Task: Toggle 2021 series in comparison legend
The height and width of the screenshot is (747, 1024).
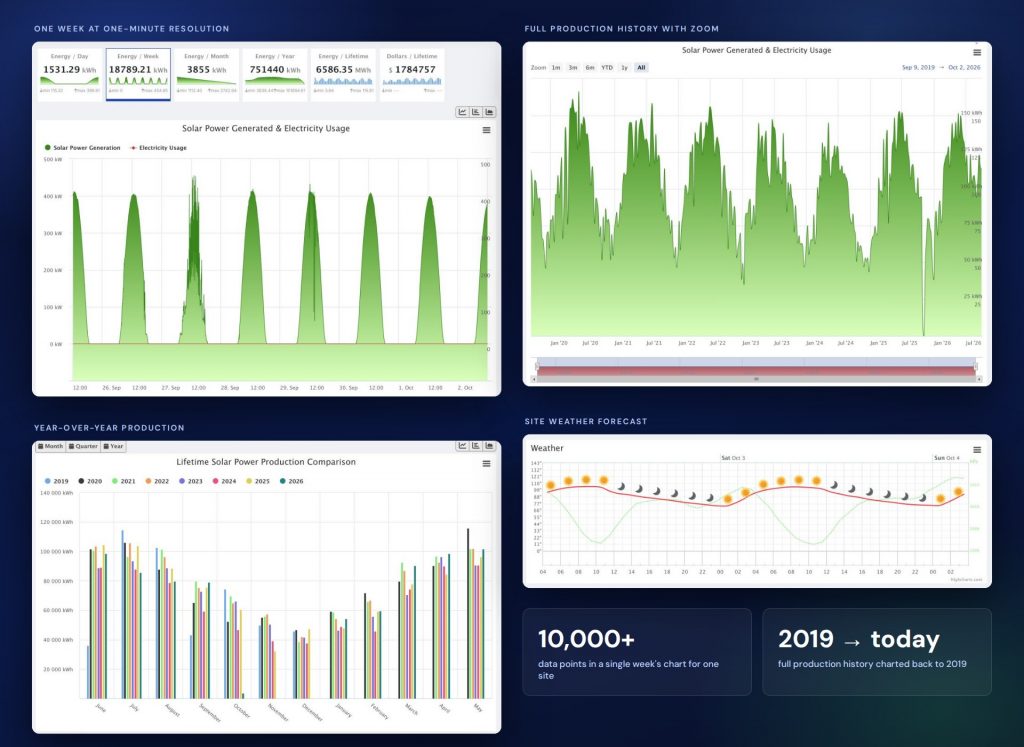Action: coord(123,481)
